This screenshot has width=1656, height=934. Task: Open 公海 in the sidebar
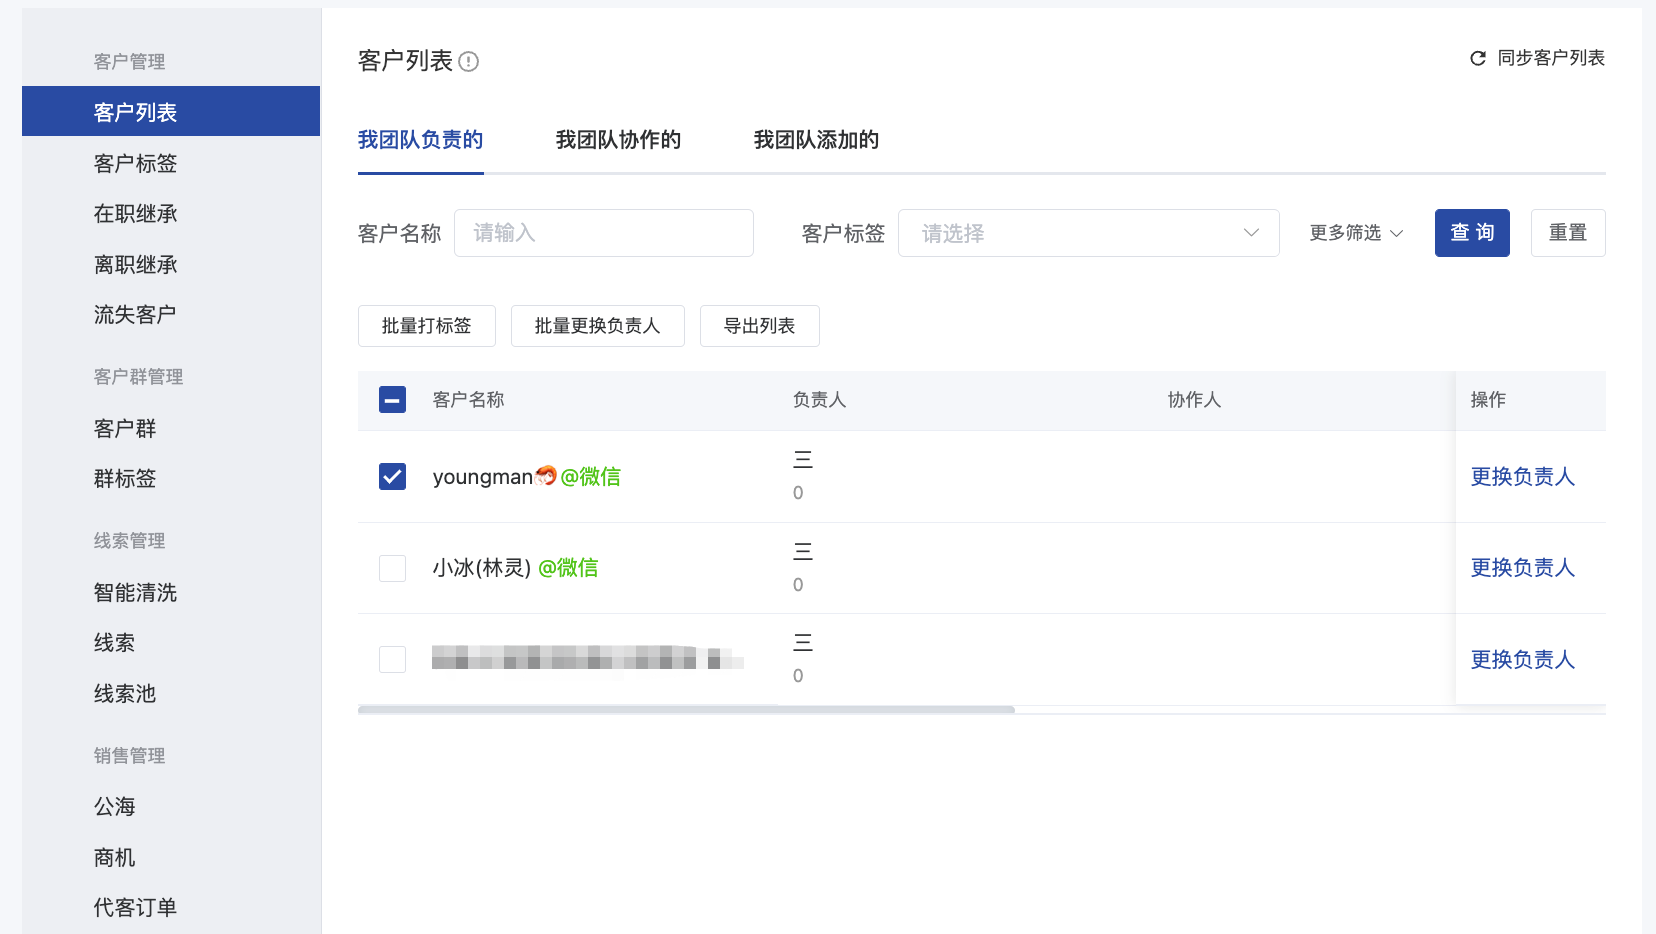pos(114,807)
